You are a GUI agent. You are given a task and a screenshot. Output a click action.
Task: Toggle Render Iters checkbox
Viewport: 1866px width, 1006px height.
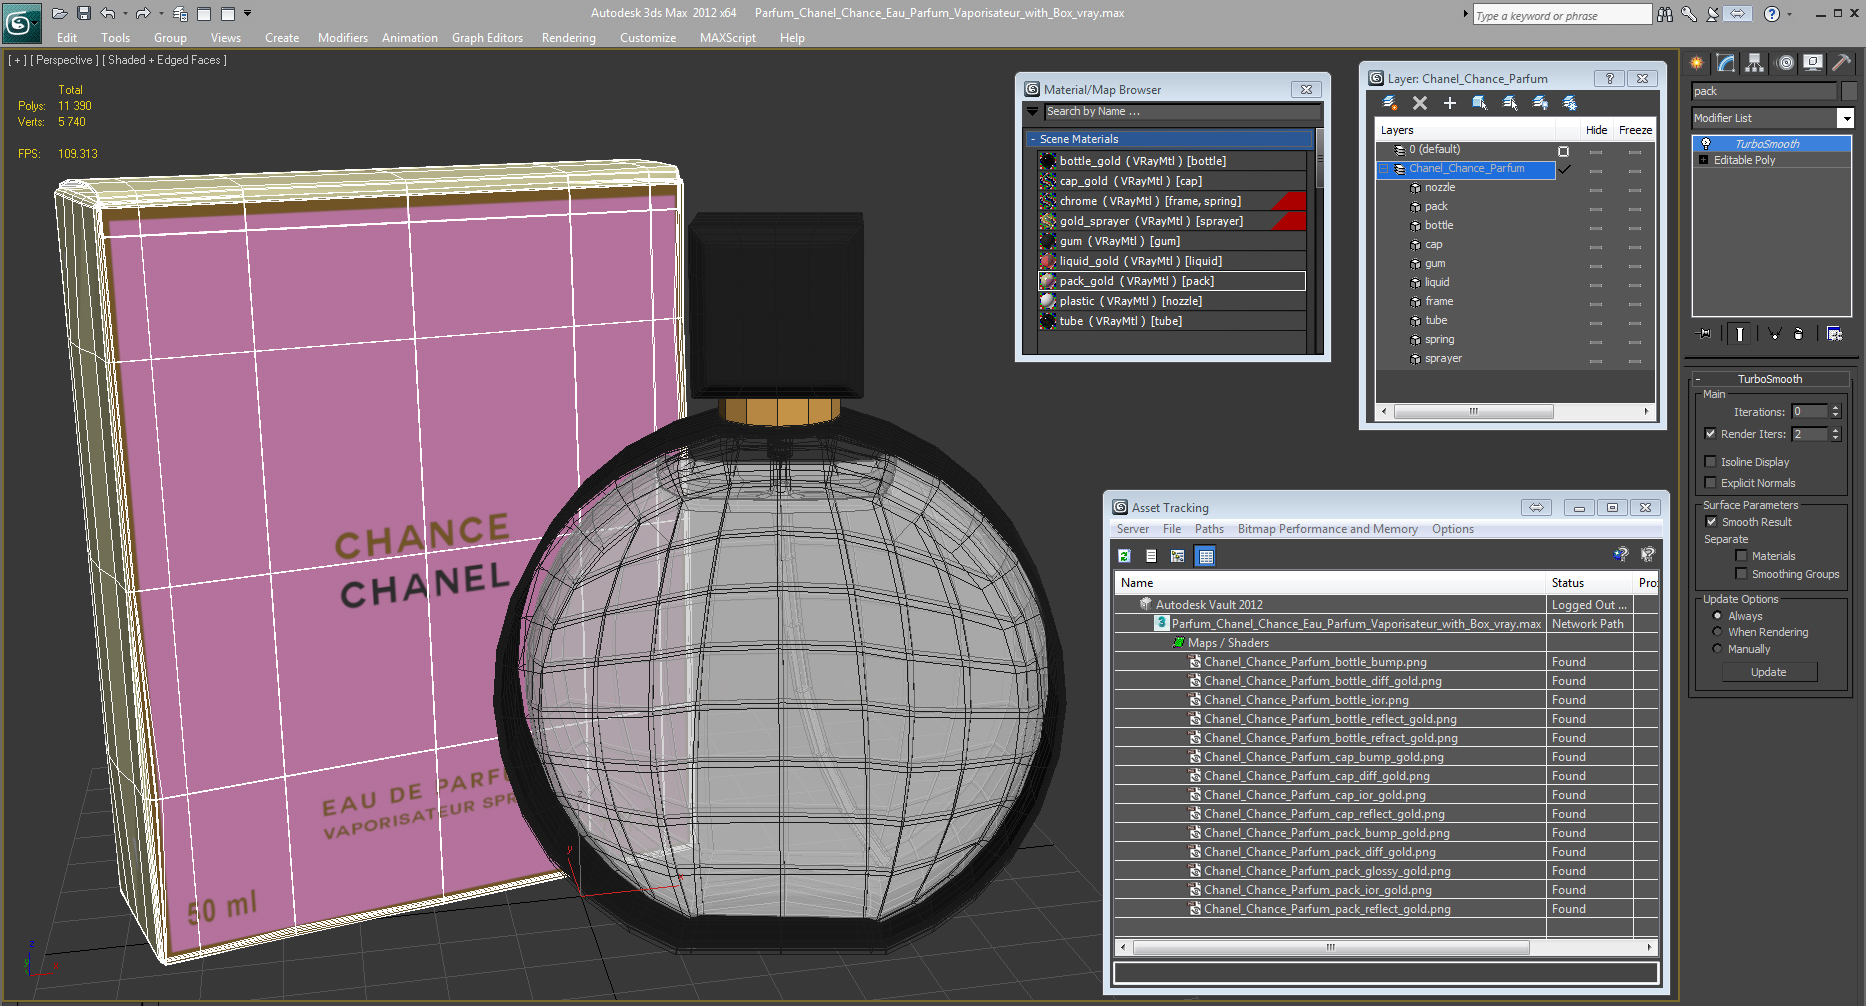(1710, 434)
